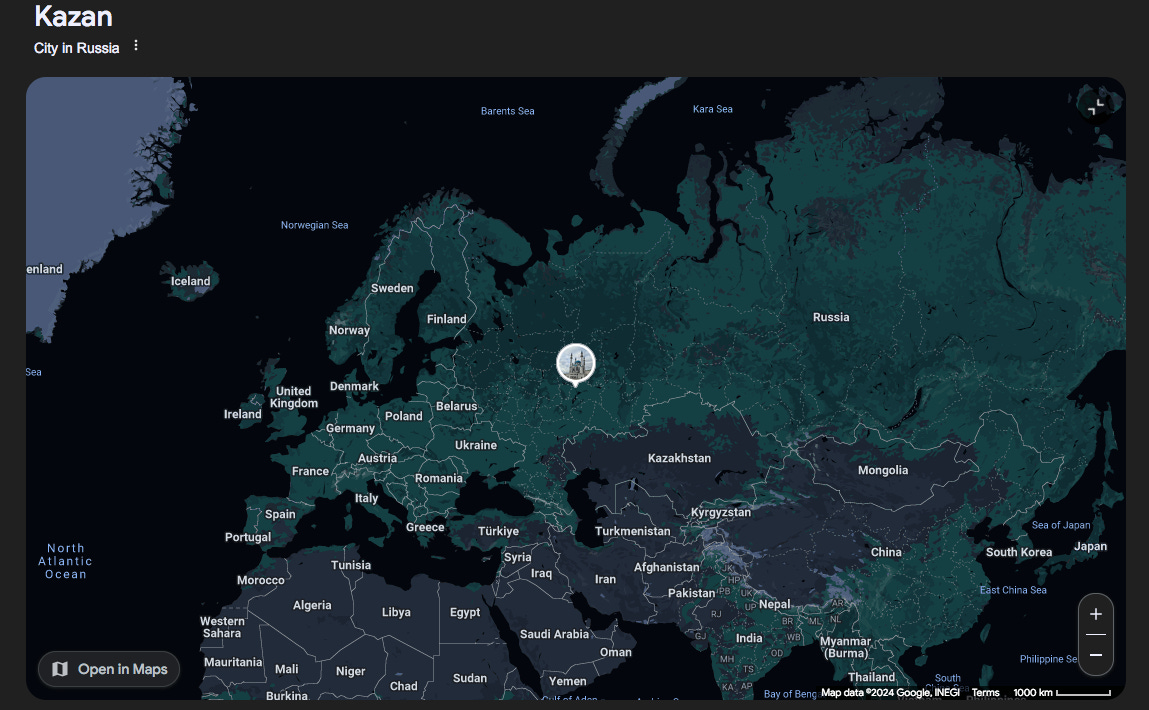Open the Terms link on the map
Viewport: 1149px width, 710px height.
pyautogui.click(x=985, y=692)
